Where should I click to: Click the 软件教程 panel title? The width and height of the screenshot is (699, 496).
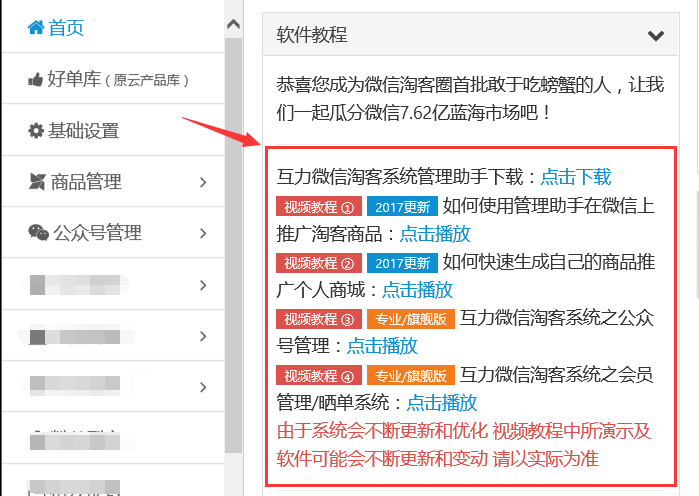point(312,35)
